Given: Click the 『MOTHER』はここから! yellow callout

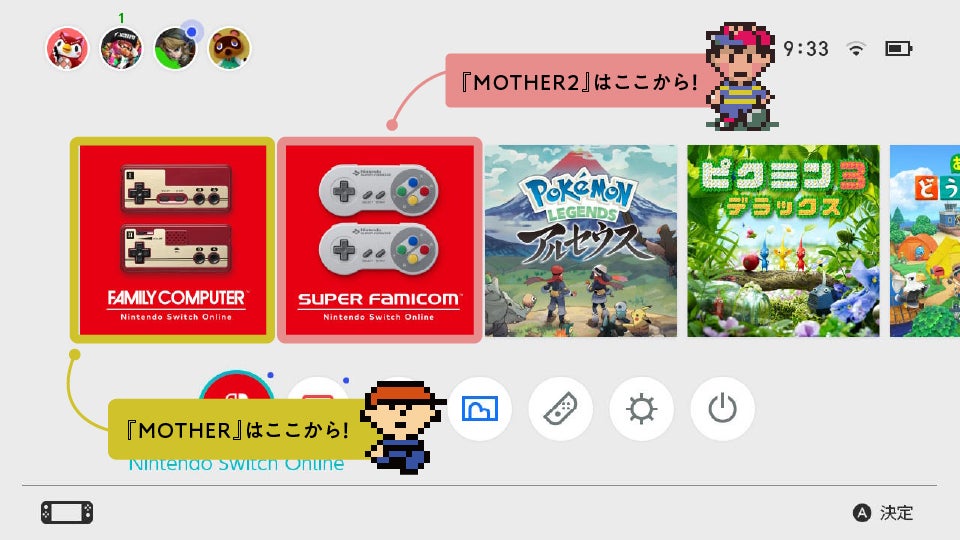Looking at the screenshot, I should pos(239,429).
